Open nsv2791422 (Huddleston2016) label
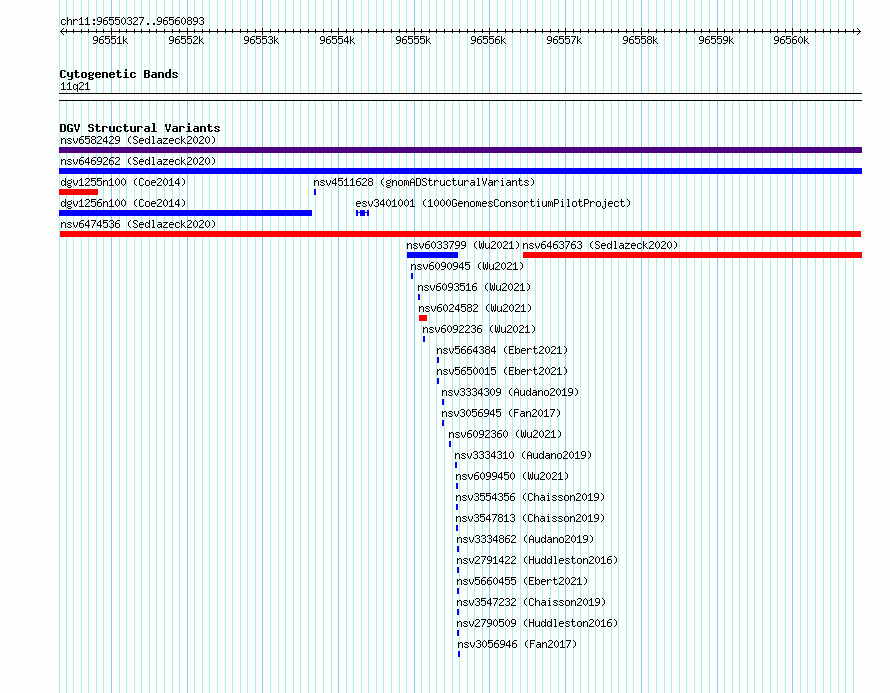890x693 pixels. (537, 560)
